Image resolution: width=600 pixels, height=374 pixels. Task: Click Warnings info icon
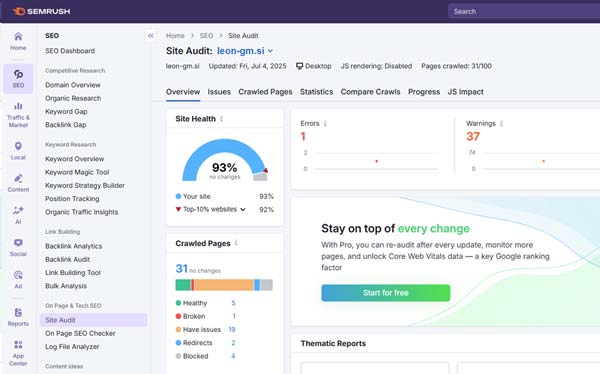501,124
